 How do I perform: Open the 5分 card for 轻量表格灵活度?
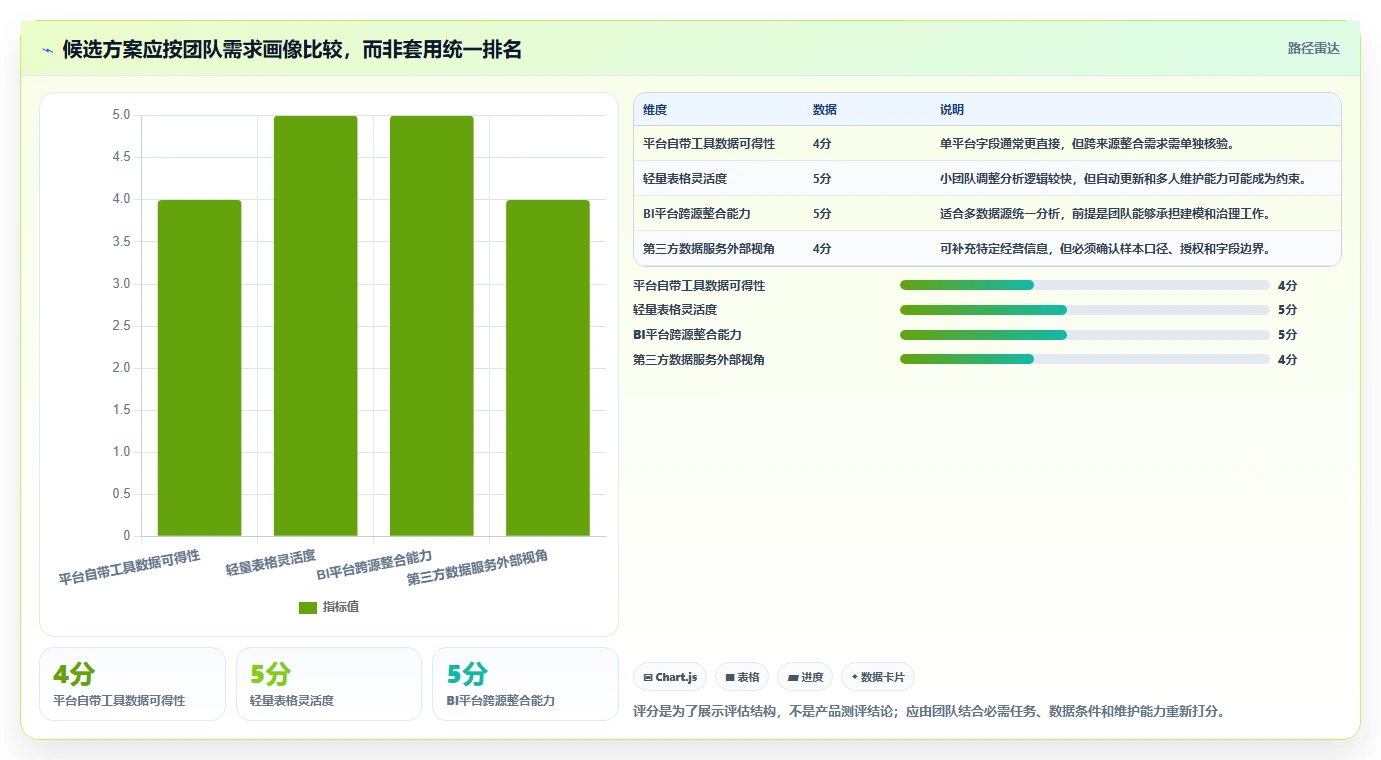coord(329,684)
